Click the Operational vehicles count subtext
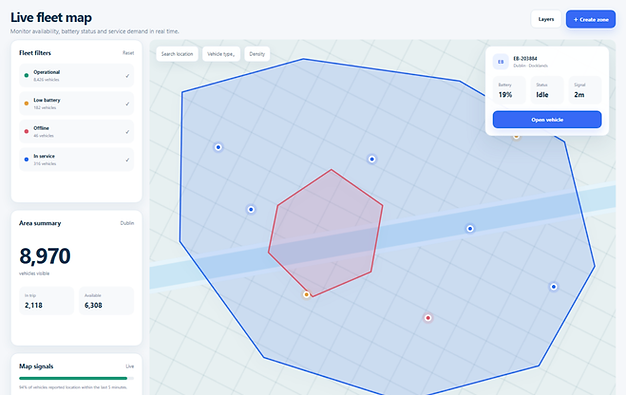The image size is (626, 395). coord(46,80)
